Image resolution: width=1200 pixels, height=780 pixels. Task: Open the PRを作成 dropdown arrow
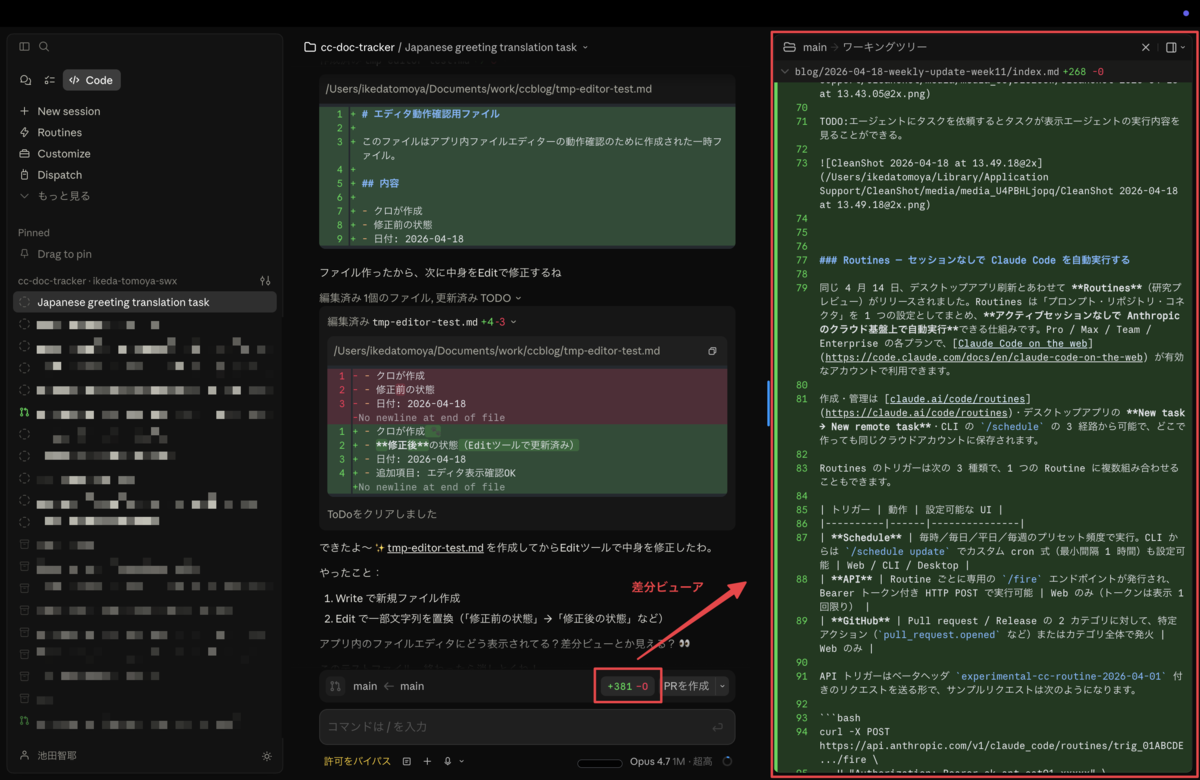pos(723,686)
